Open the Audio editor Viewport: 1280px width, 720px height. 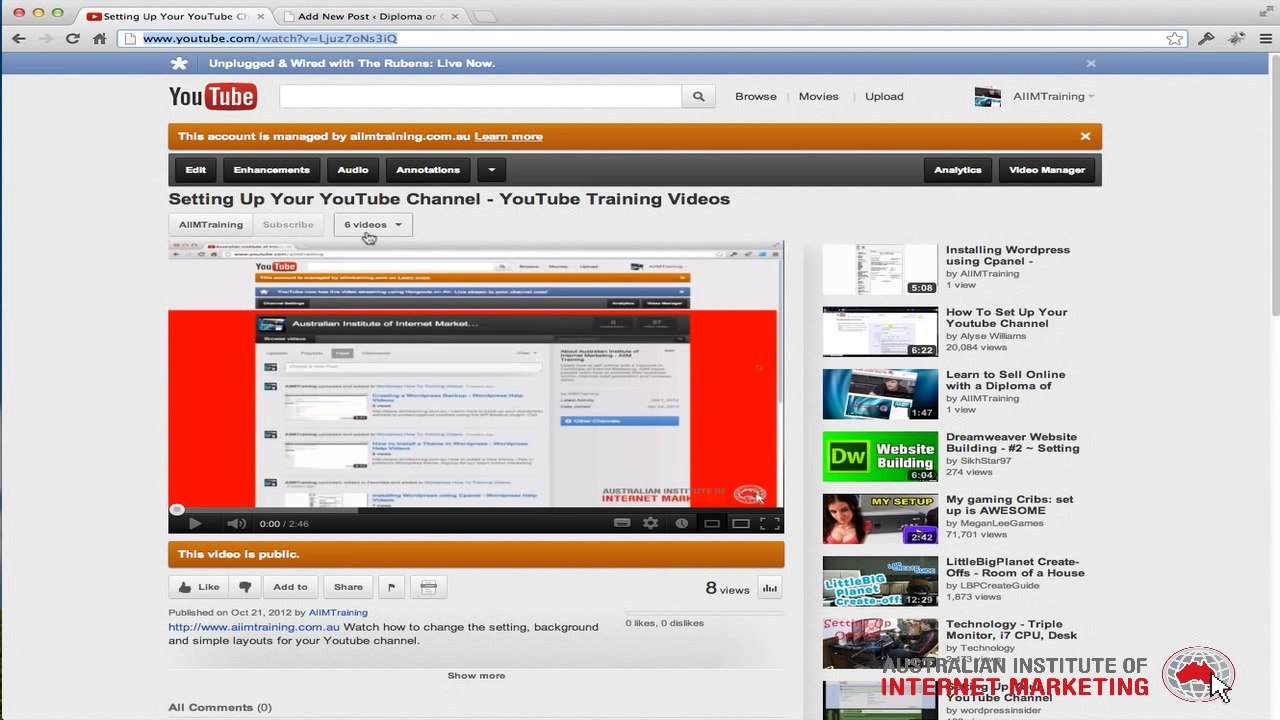353,170
